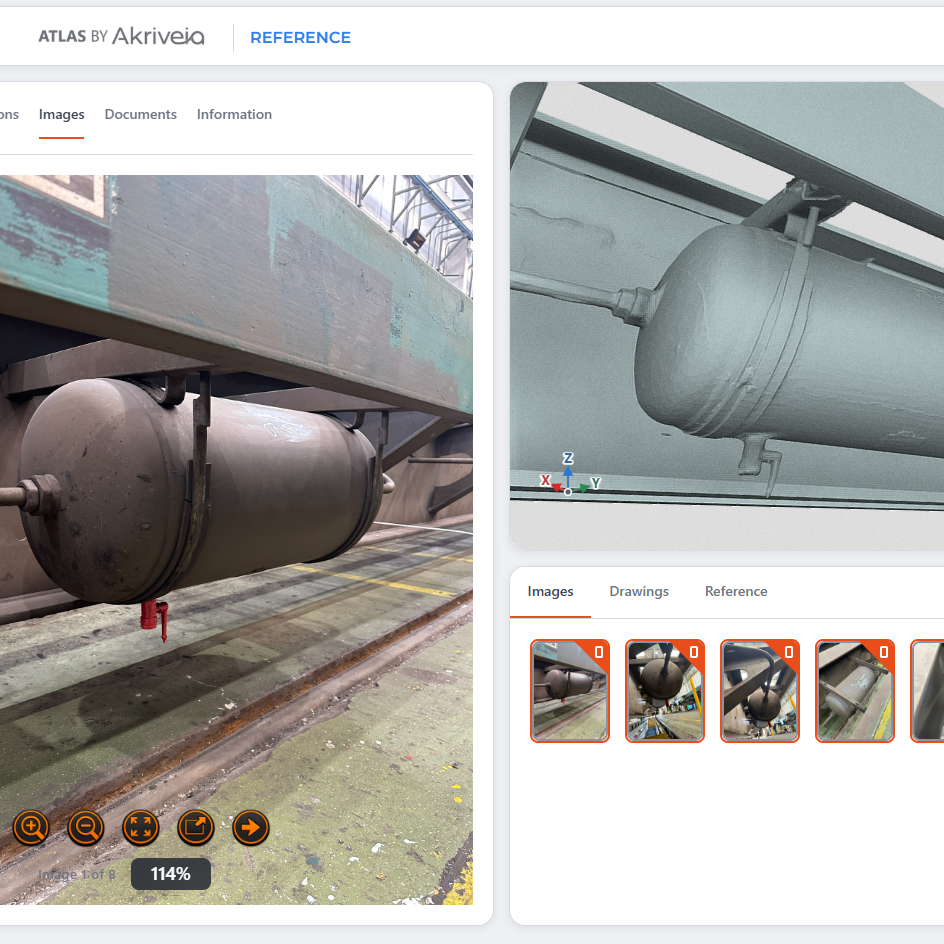Switch to the Drawings tab
The height and width of the screenshot is (944, 944).
click(x=639, y=591)
